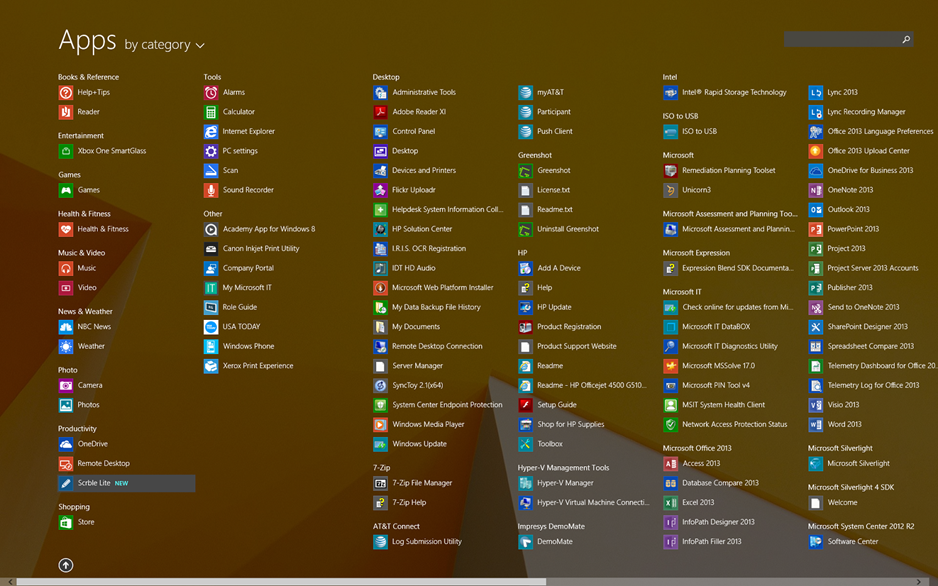
Task: Open the OneDrive app icon
Action: [x=66, y=444]
